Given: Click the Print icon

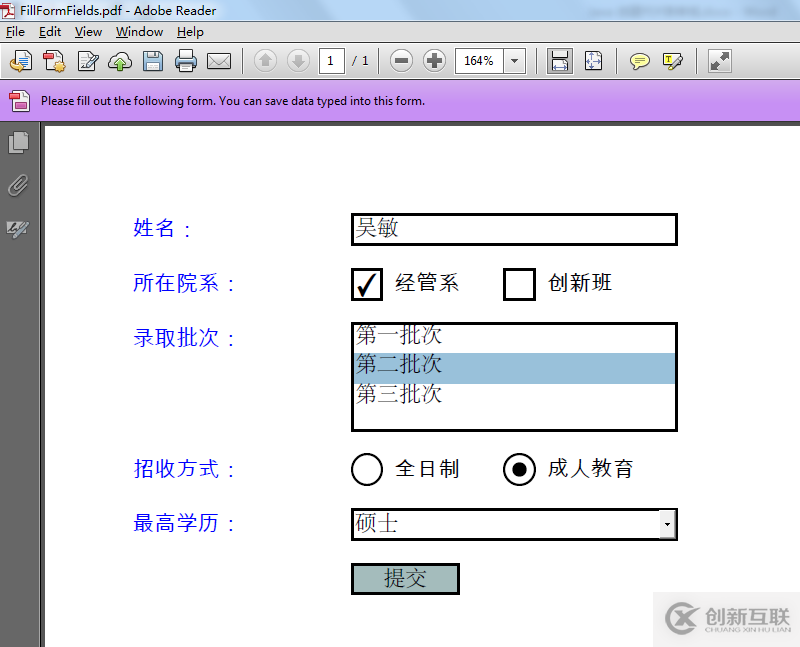Looking at the screenshot, I should pyautogui.click(x=186, y=61).
